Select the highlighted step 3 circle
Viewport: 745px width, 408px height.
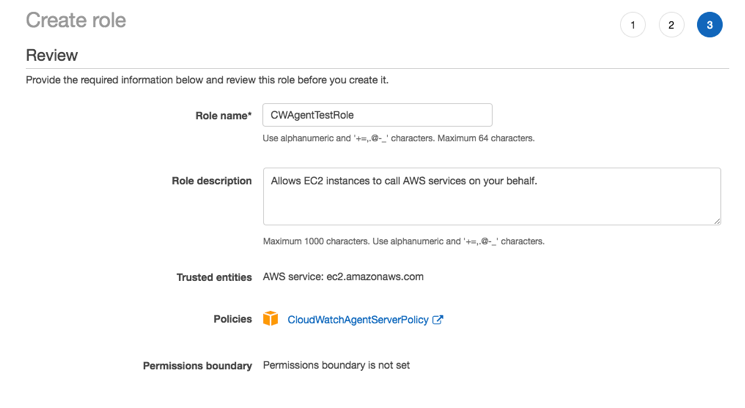tap(709, 25)
